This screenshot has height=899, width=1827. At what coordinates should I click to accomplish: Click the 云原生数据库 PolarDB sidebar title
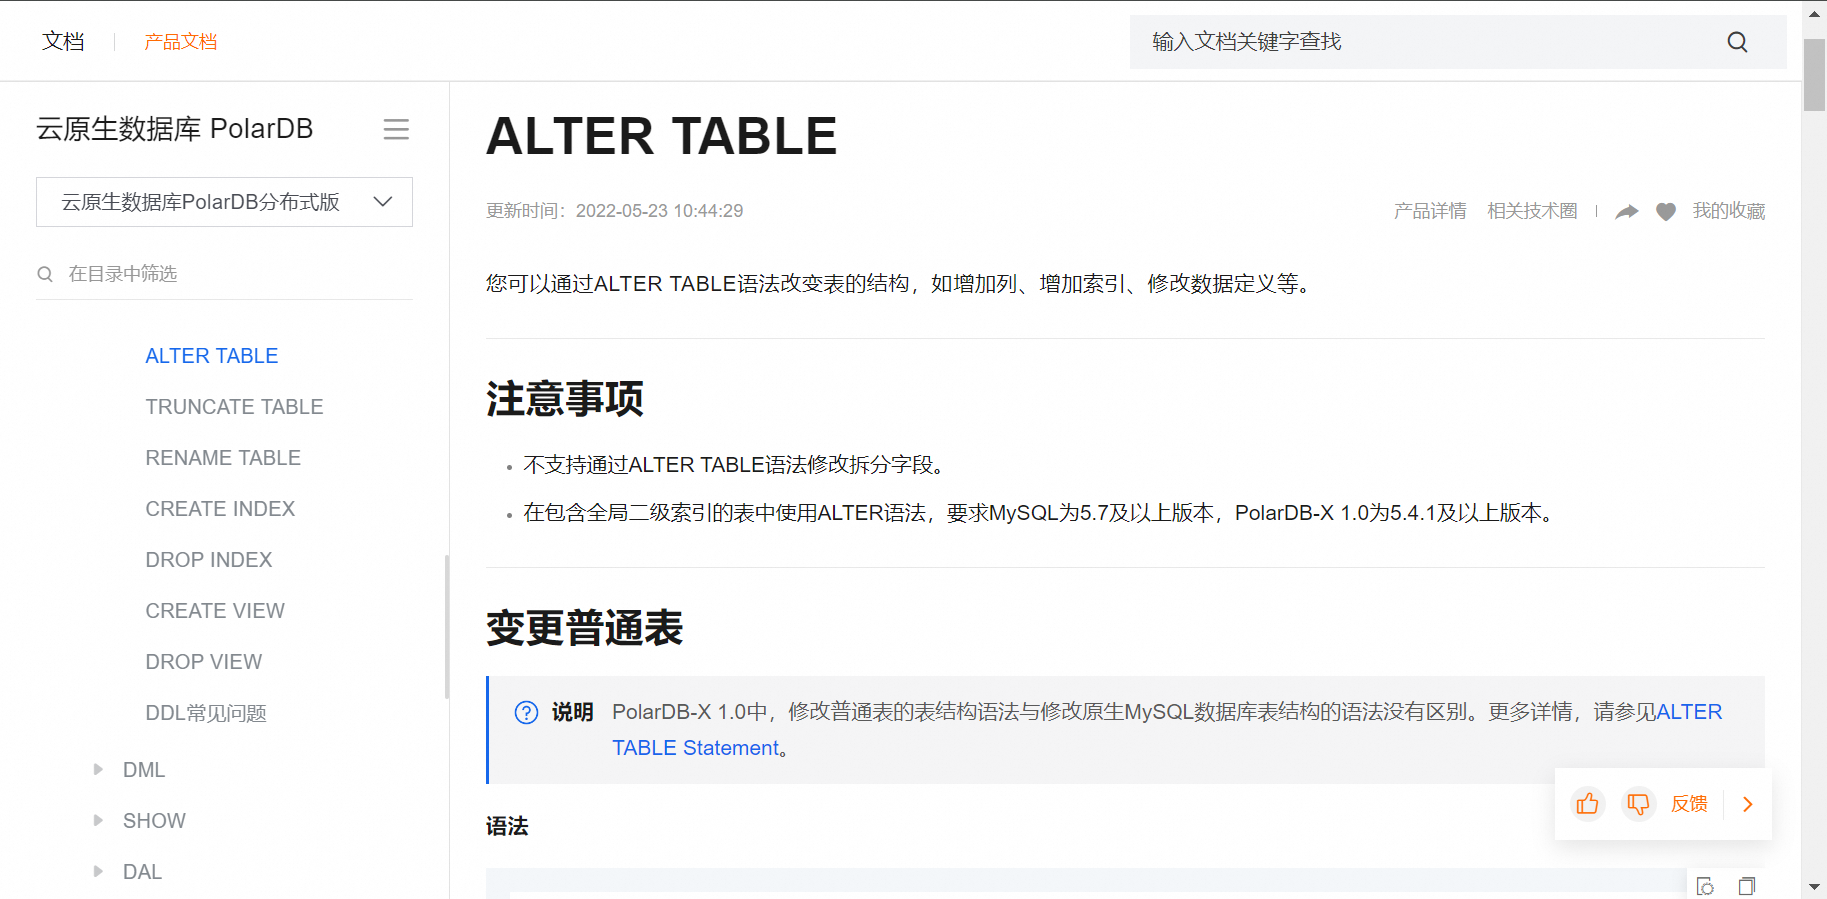click(175, 129)
